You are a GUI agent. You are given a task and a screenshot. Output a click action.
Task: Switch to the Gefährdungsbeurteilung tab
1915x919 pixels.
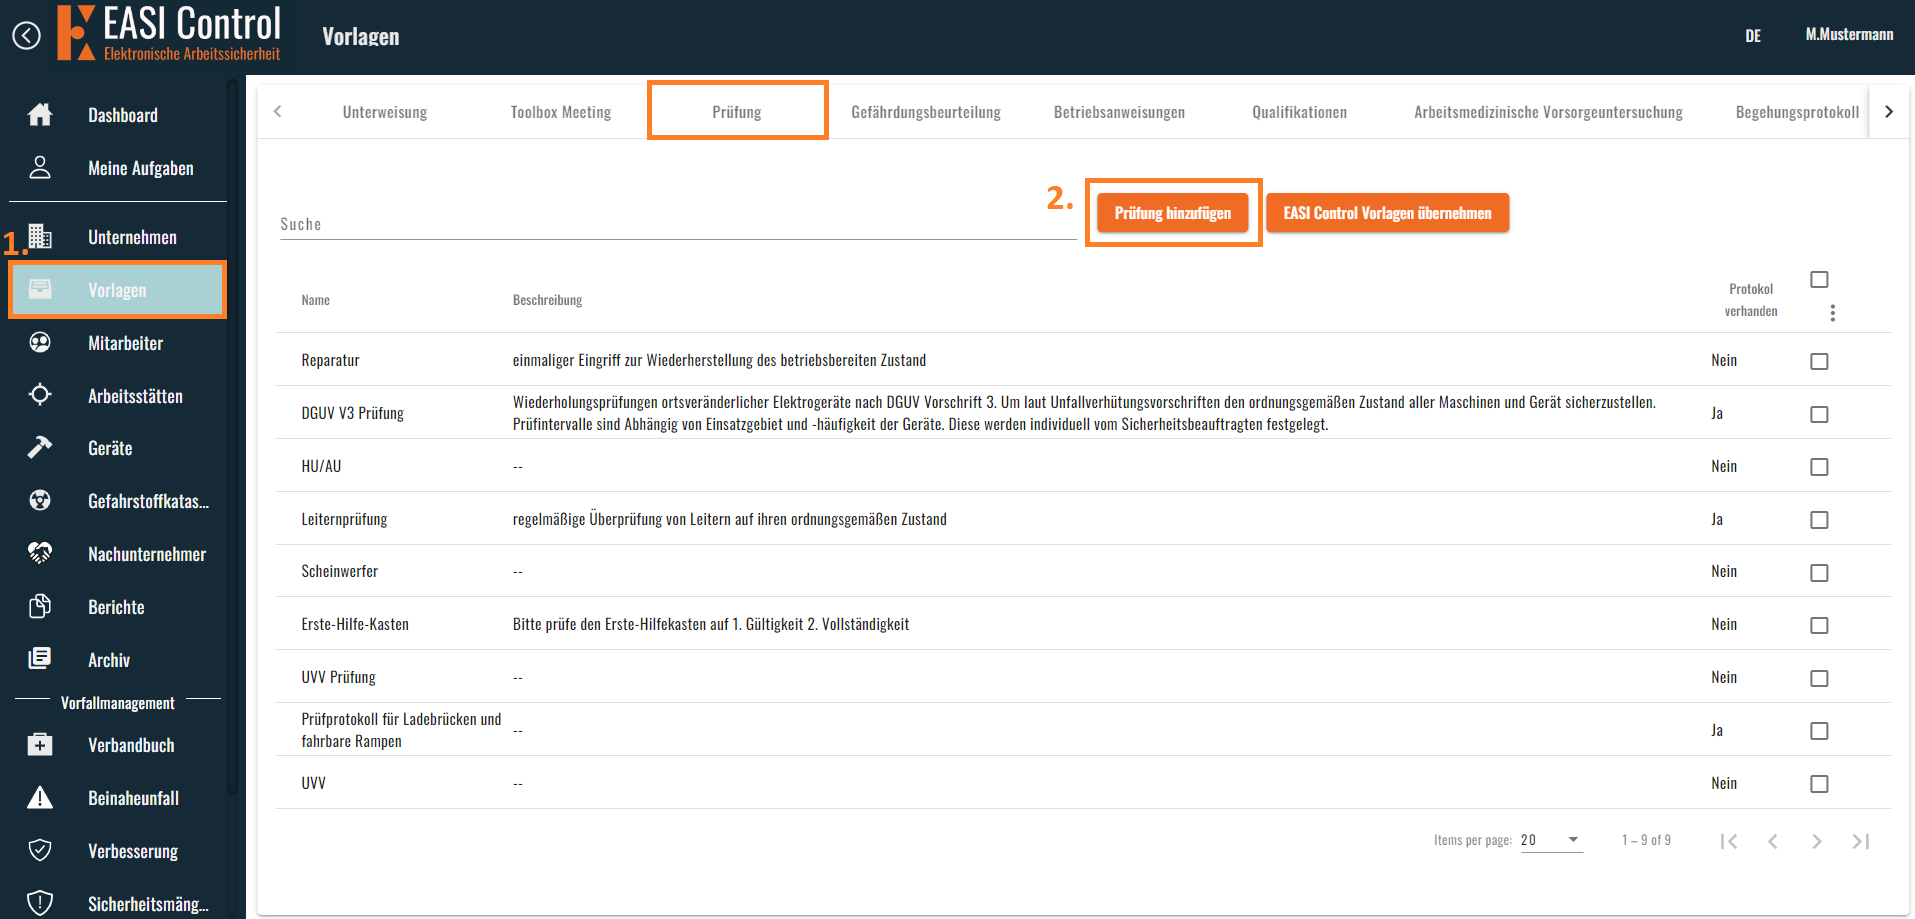[x=926, y=112]
